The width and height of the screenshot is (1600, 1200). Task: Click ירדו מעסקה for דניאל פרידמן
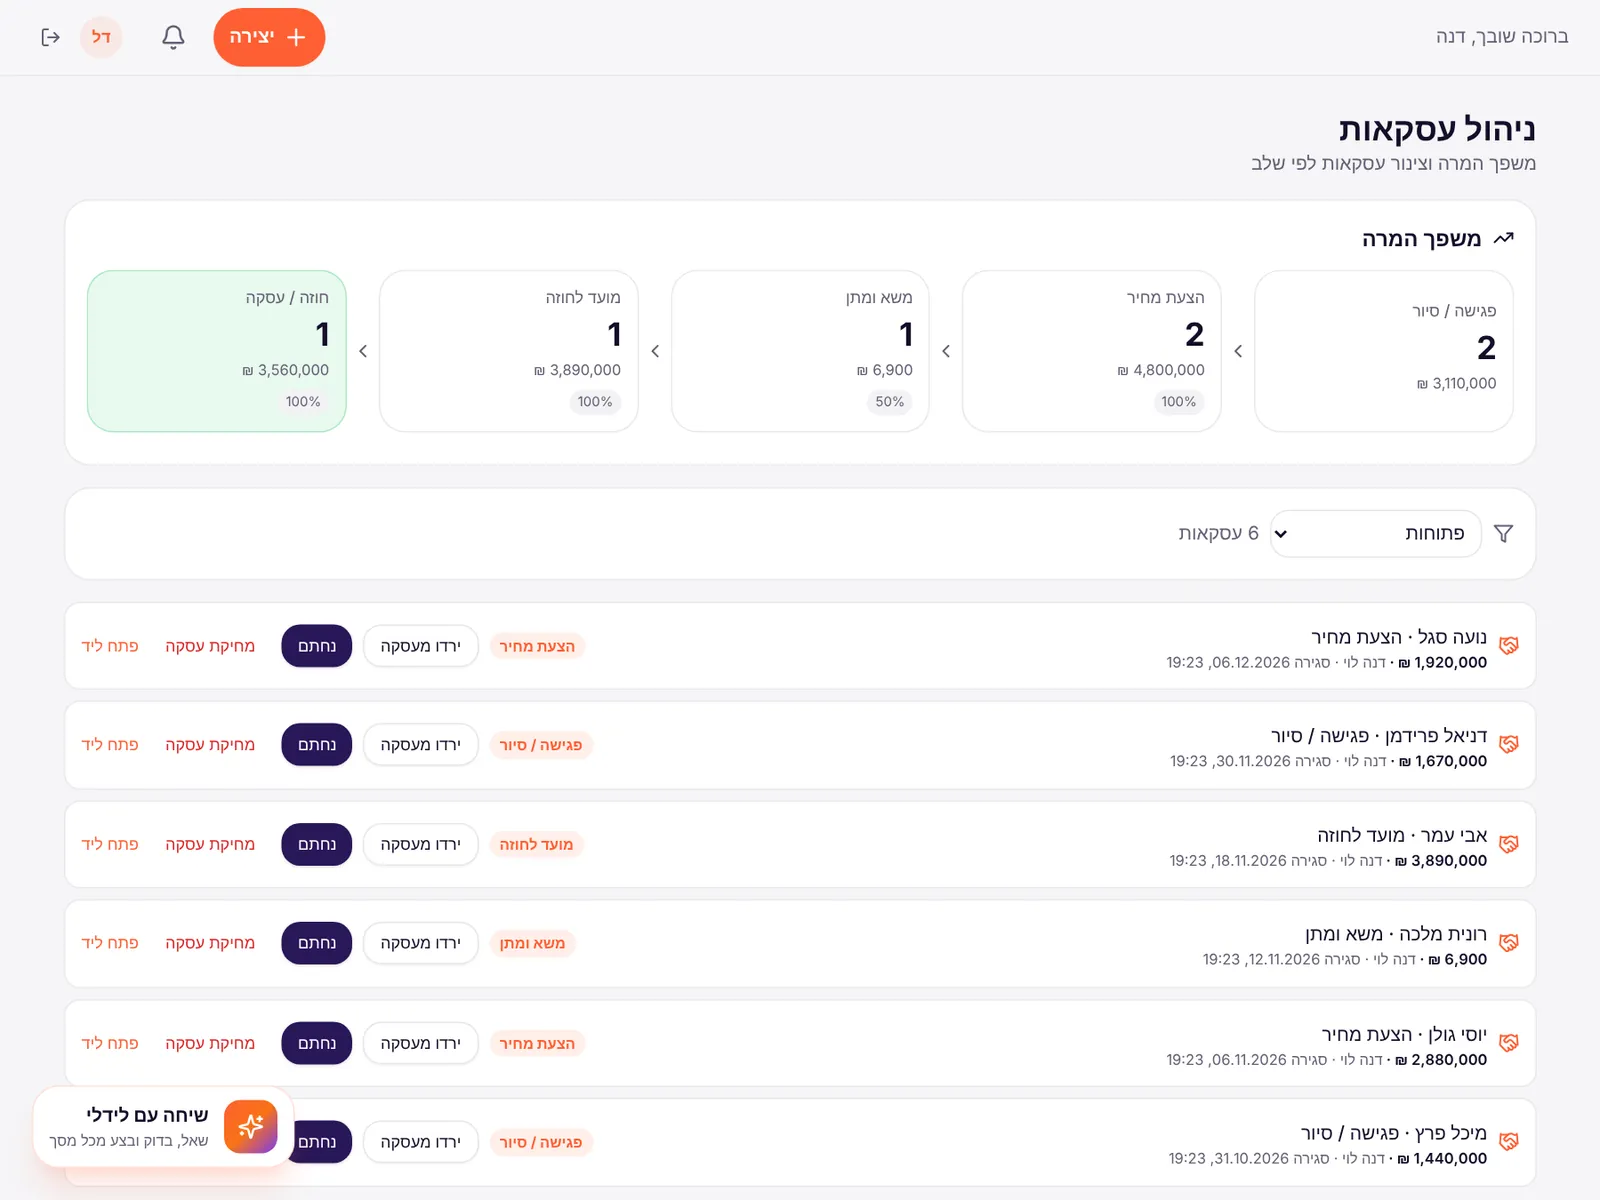[421, 745]
